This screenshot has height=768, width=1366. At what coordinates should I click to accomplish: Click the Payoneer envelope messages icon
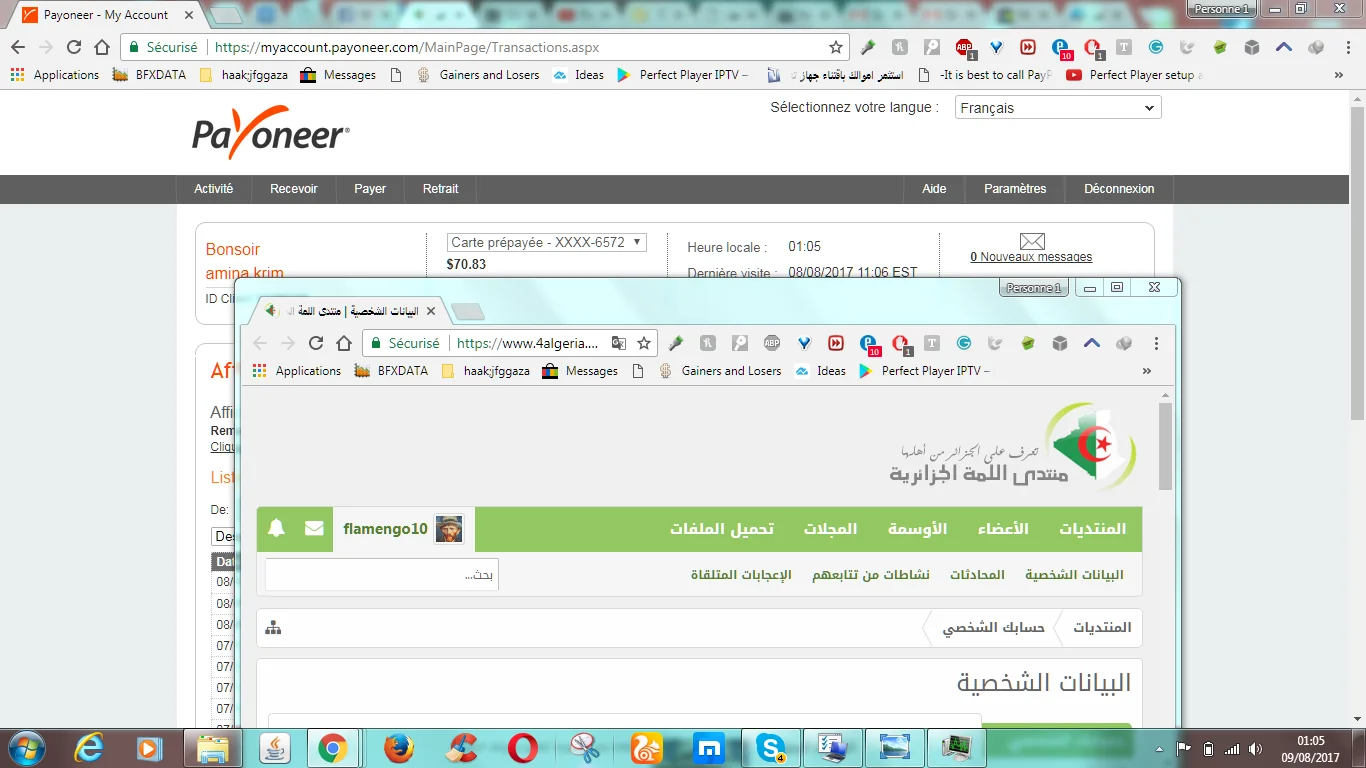(x=1032, y=241)
